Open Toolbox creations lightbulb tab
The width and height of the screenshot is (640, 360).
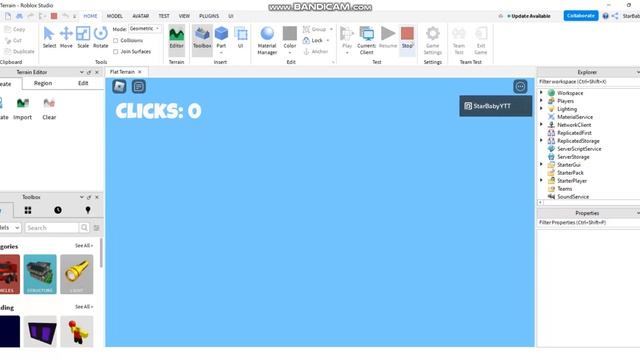[88, 210]
